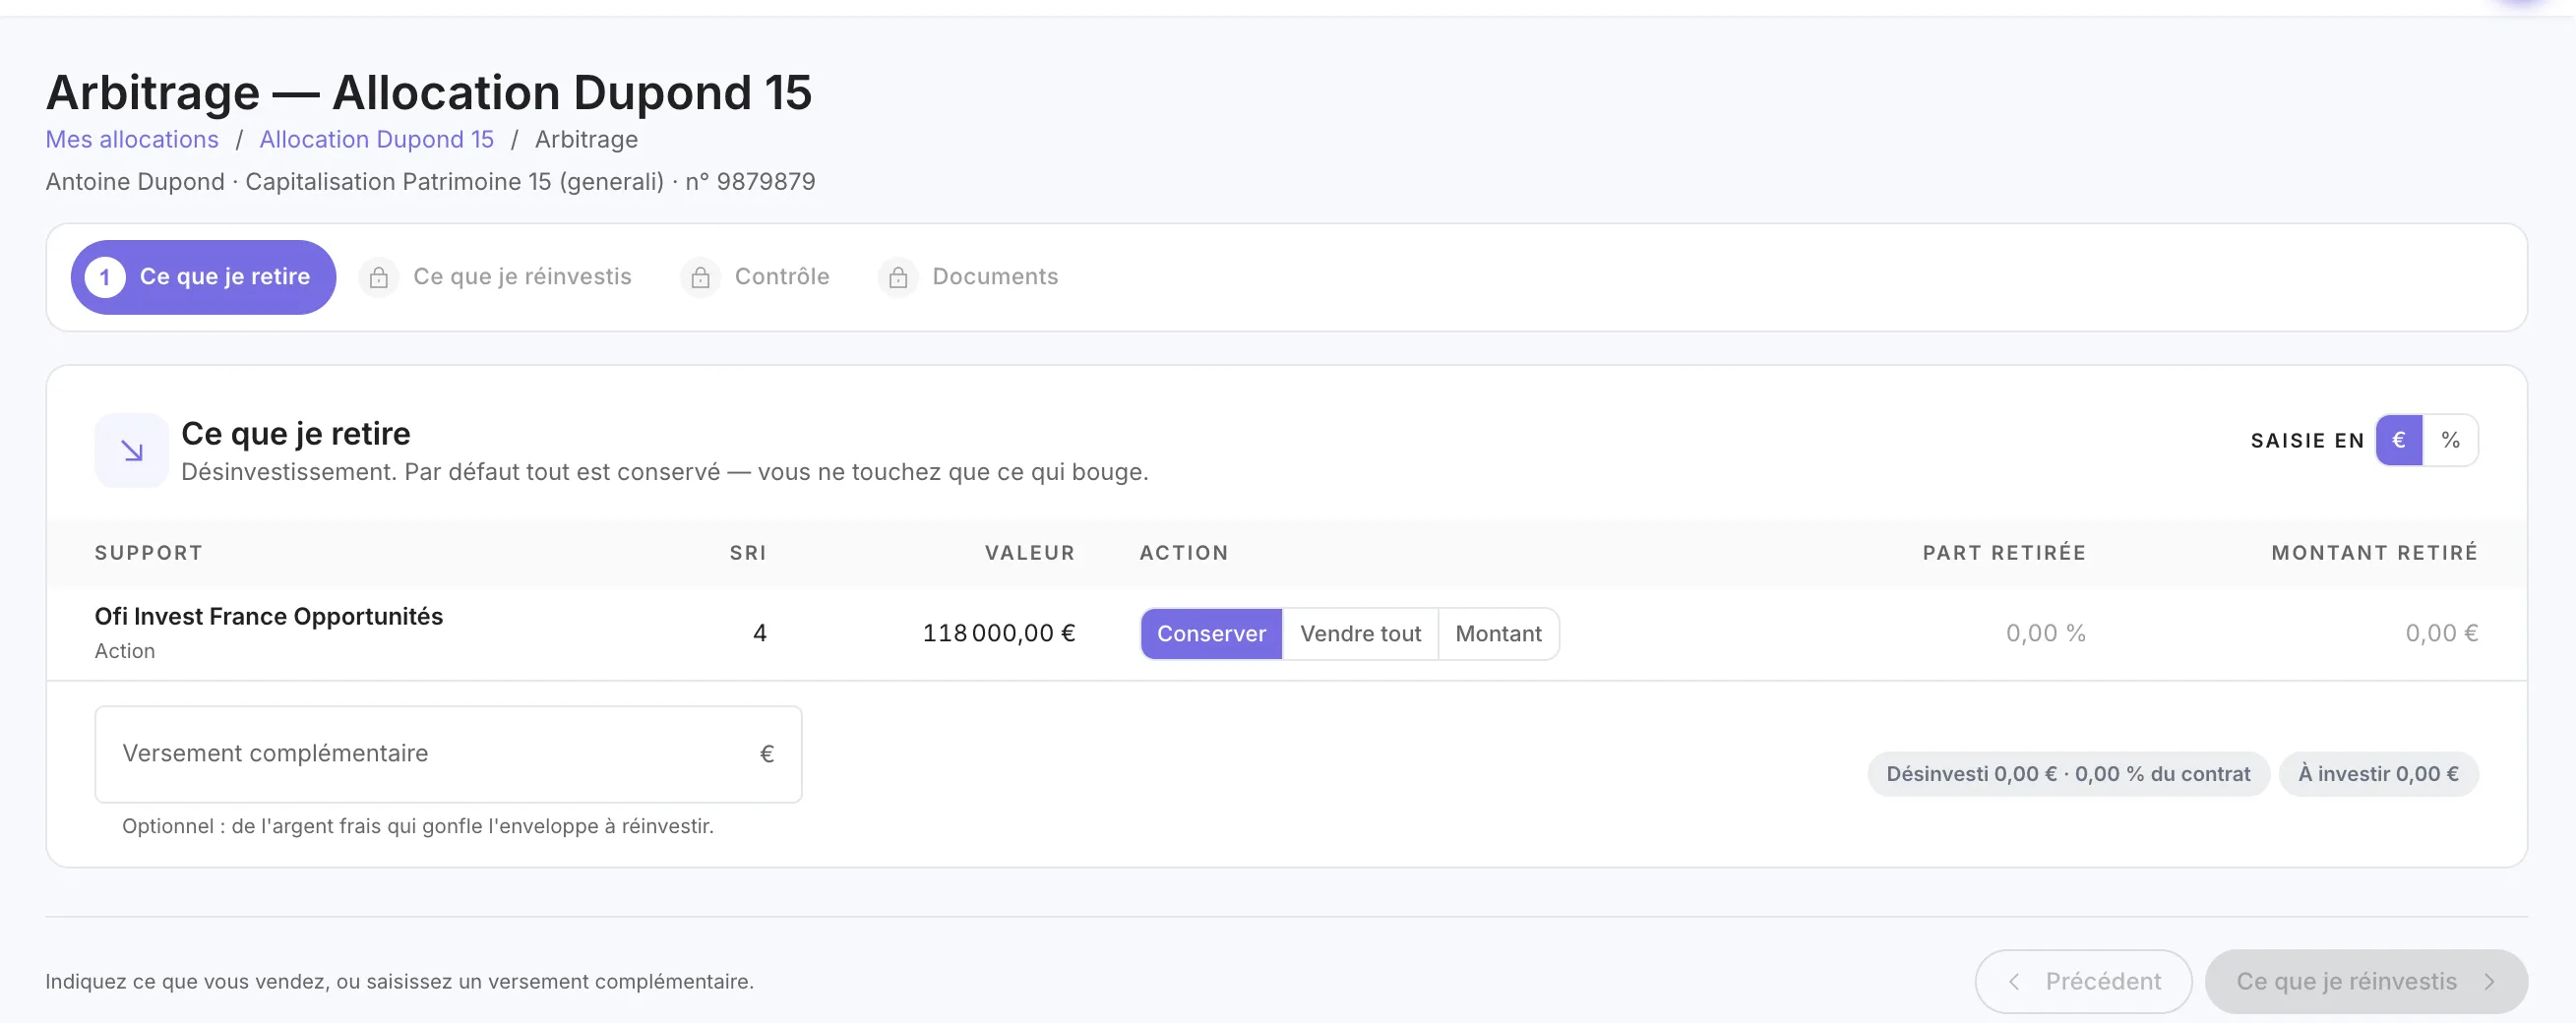
Task: Click the À investir 0,00 € pill
Action: point(2378,774)
